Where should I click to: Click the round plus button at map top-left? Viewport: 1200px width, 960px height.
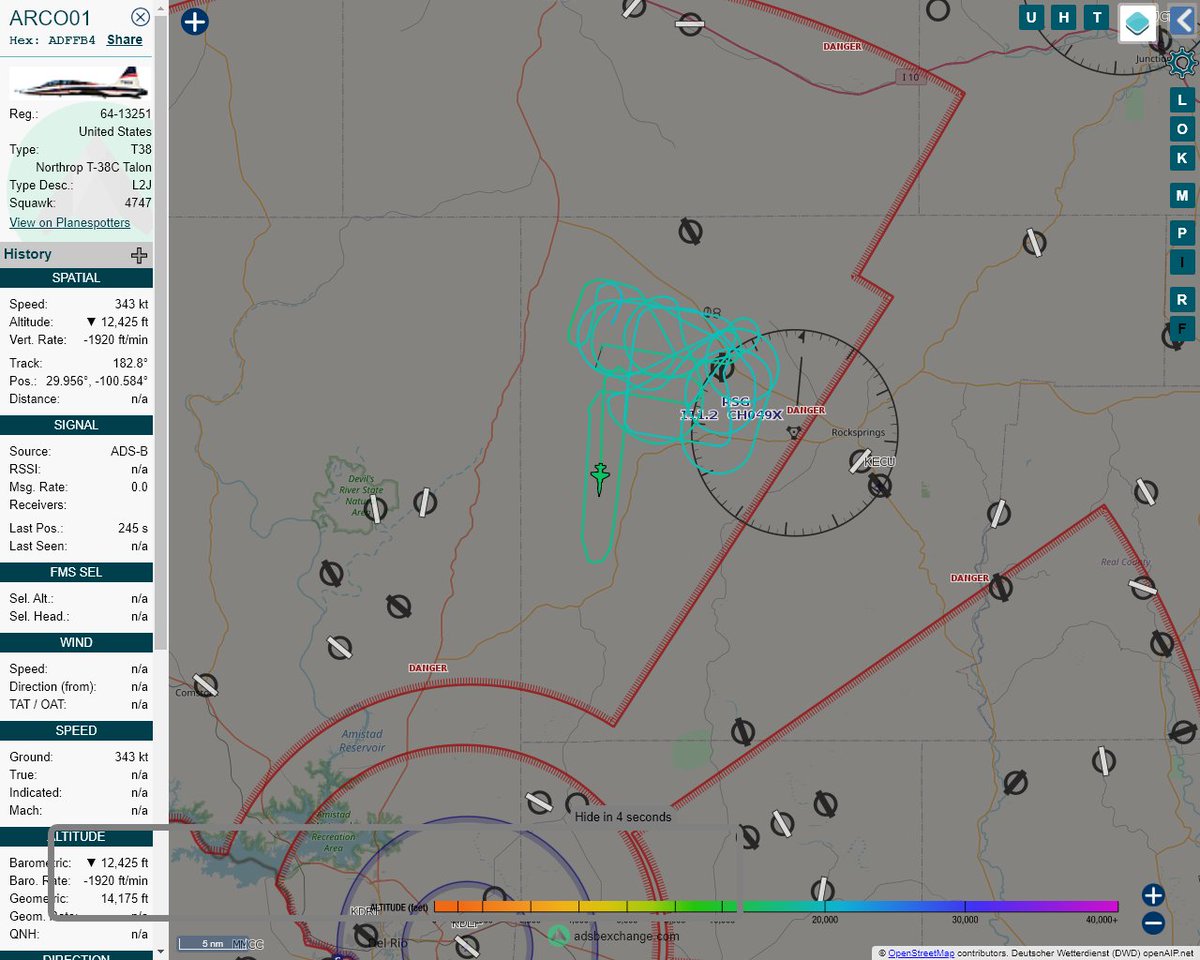pos(195,22)
